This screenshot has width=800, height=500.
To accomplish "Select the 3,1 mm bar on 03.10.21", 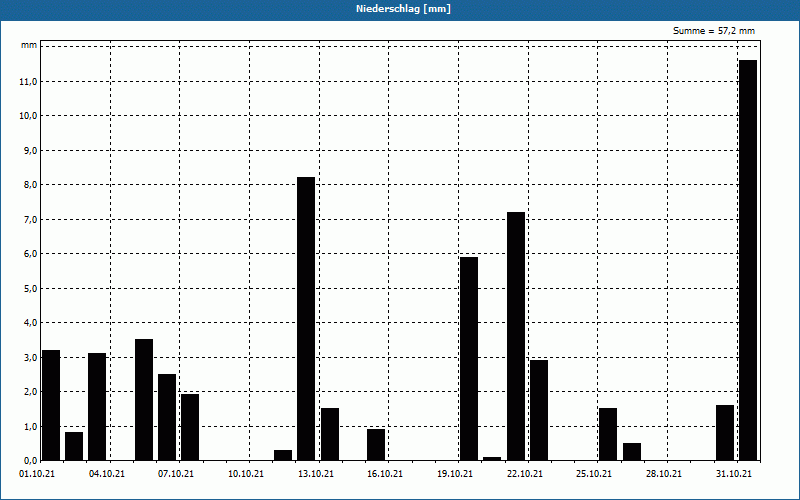I will coord(97,407).
